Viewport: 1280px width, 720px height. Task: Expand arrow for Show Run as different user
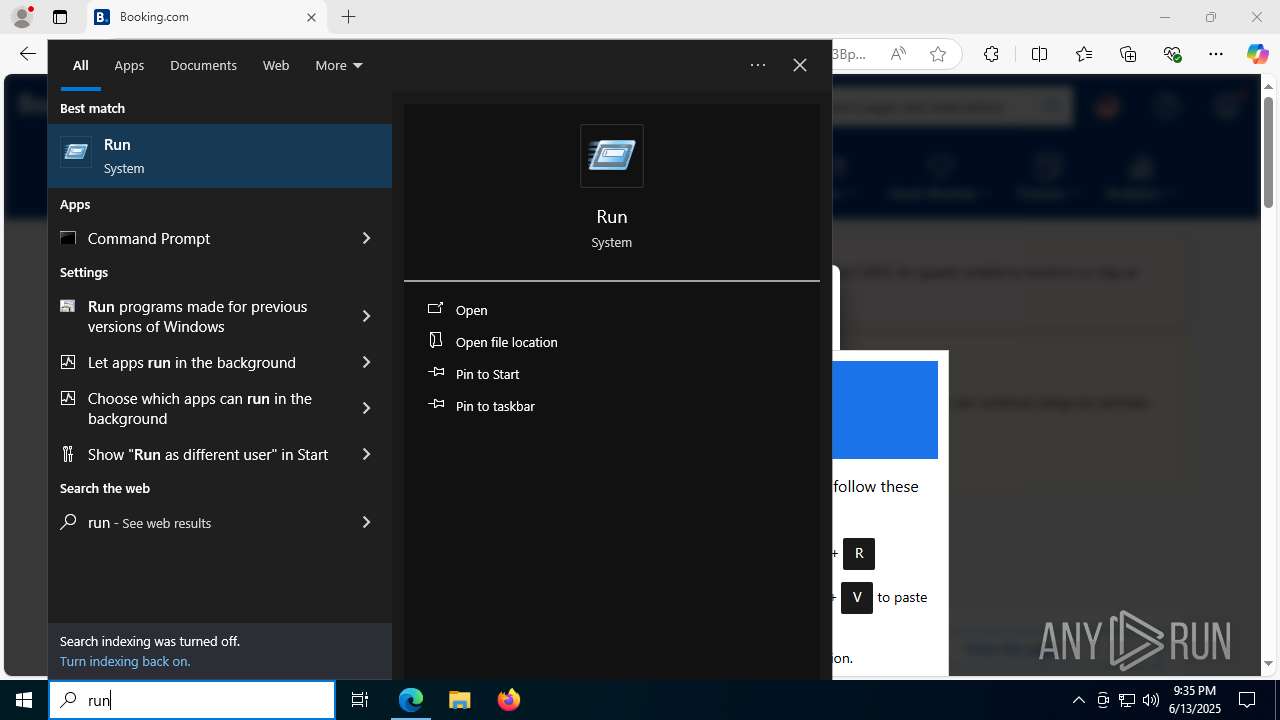point(366,454)
